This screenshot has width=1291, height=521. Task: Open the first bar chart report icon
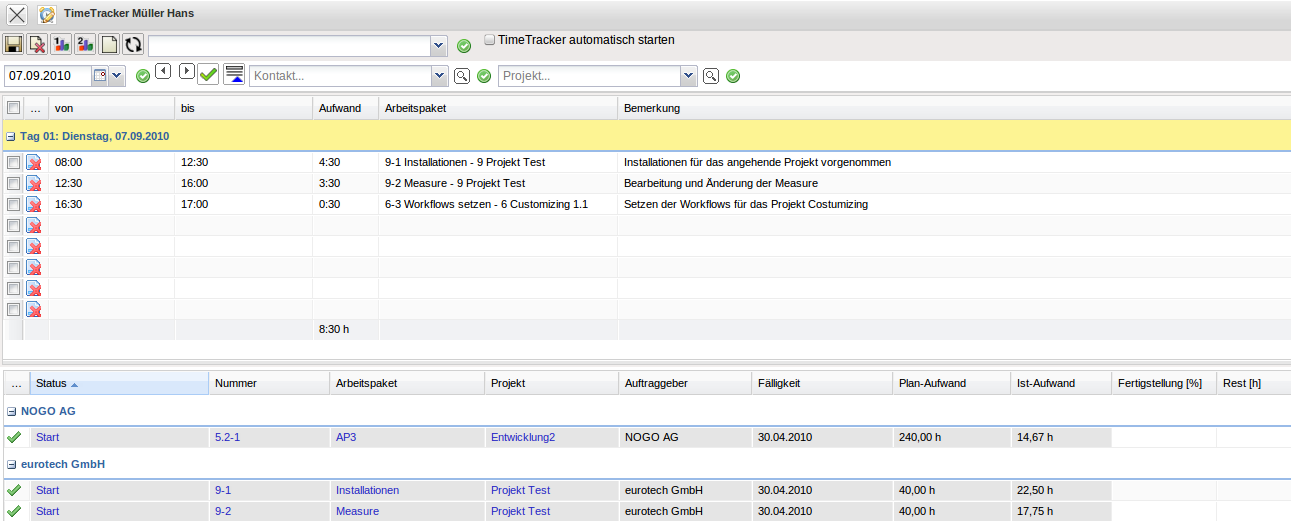pyautogui.click(x=61, y=45)
